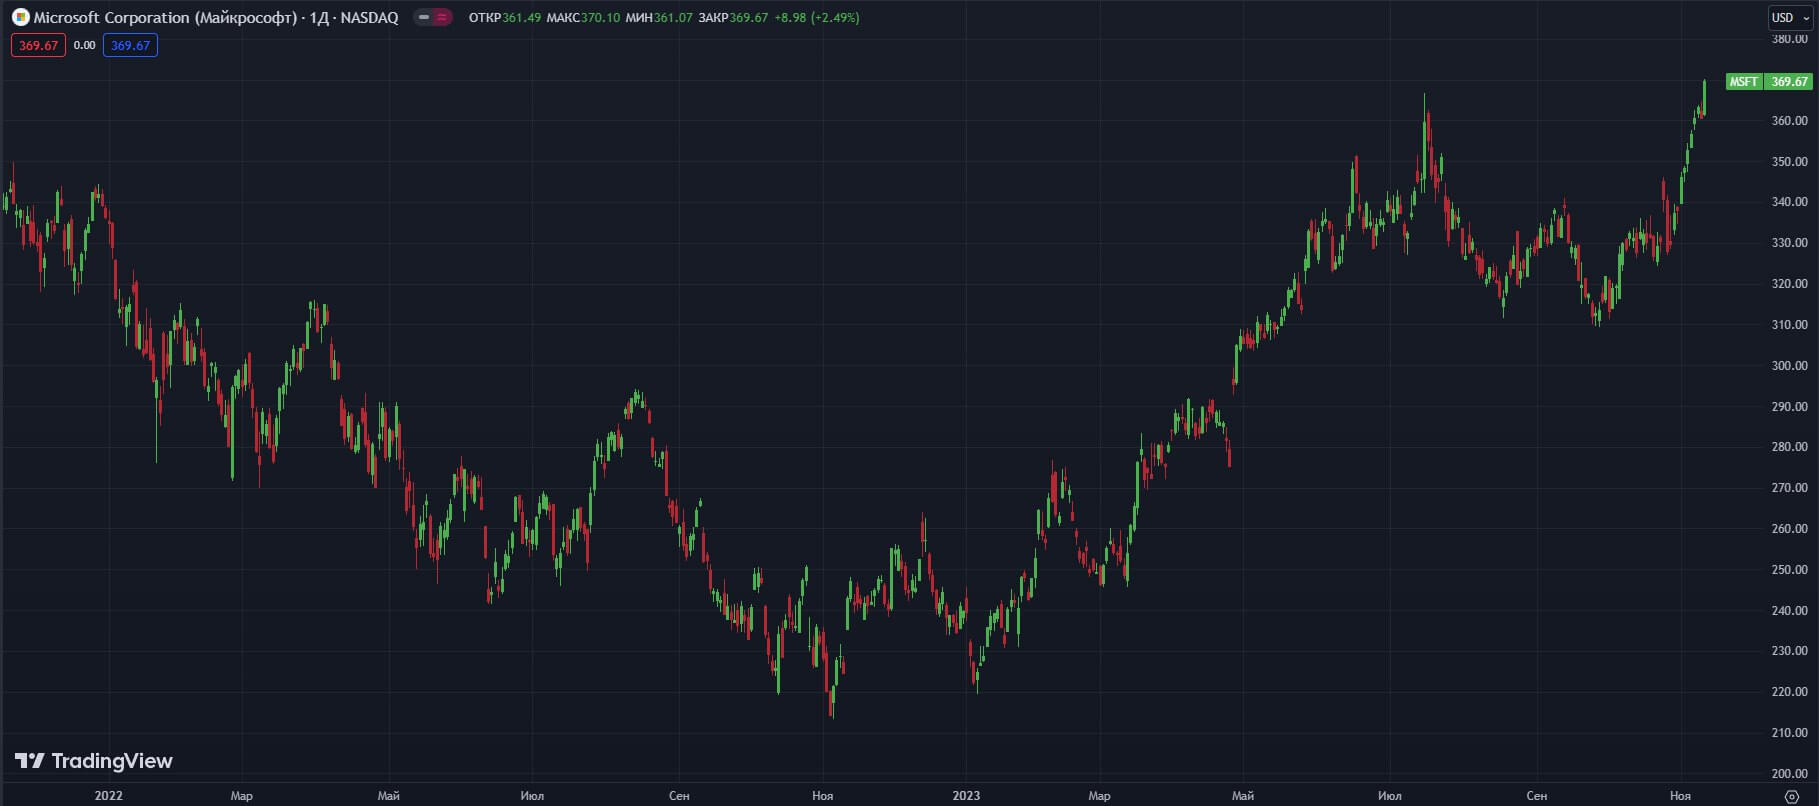The image size is (1819, 806).
Task: Click the 250.00 price axis label
Action: 1789,569
